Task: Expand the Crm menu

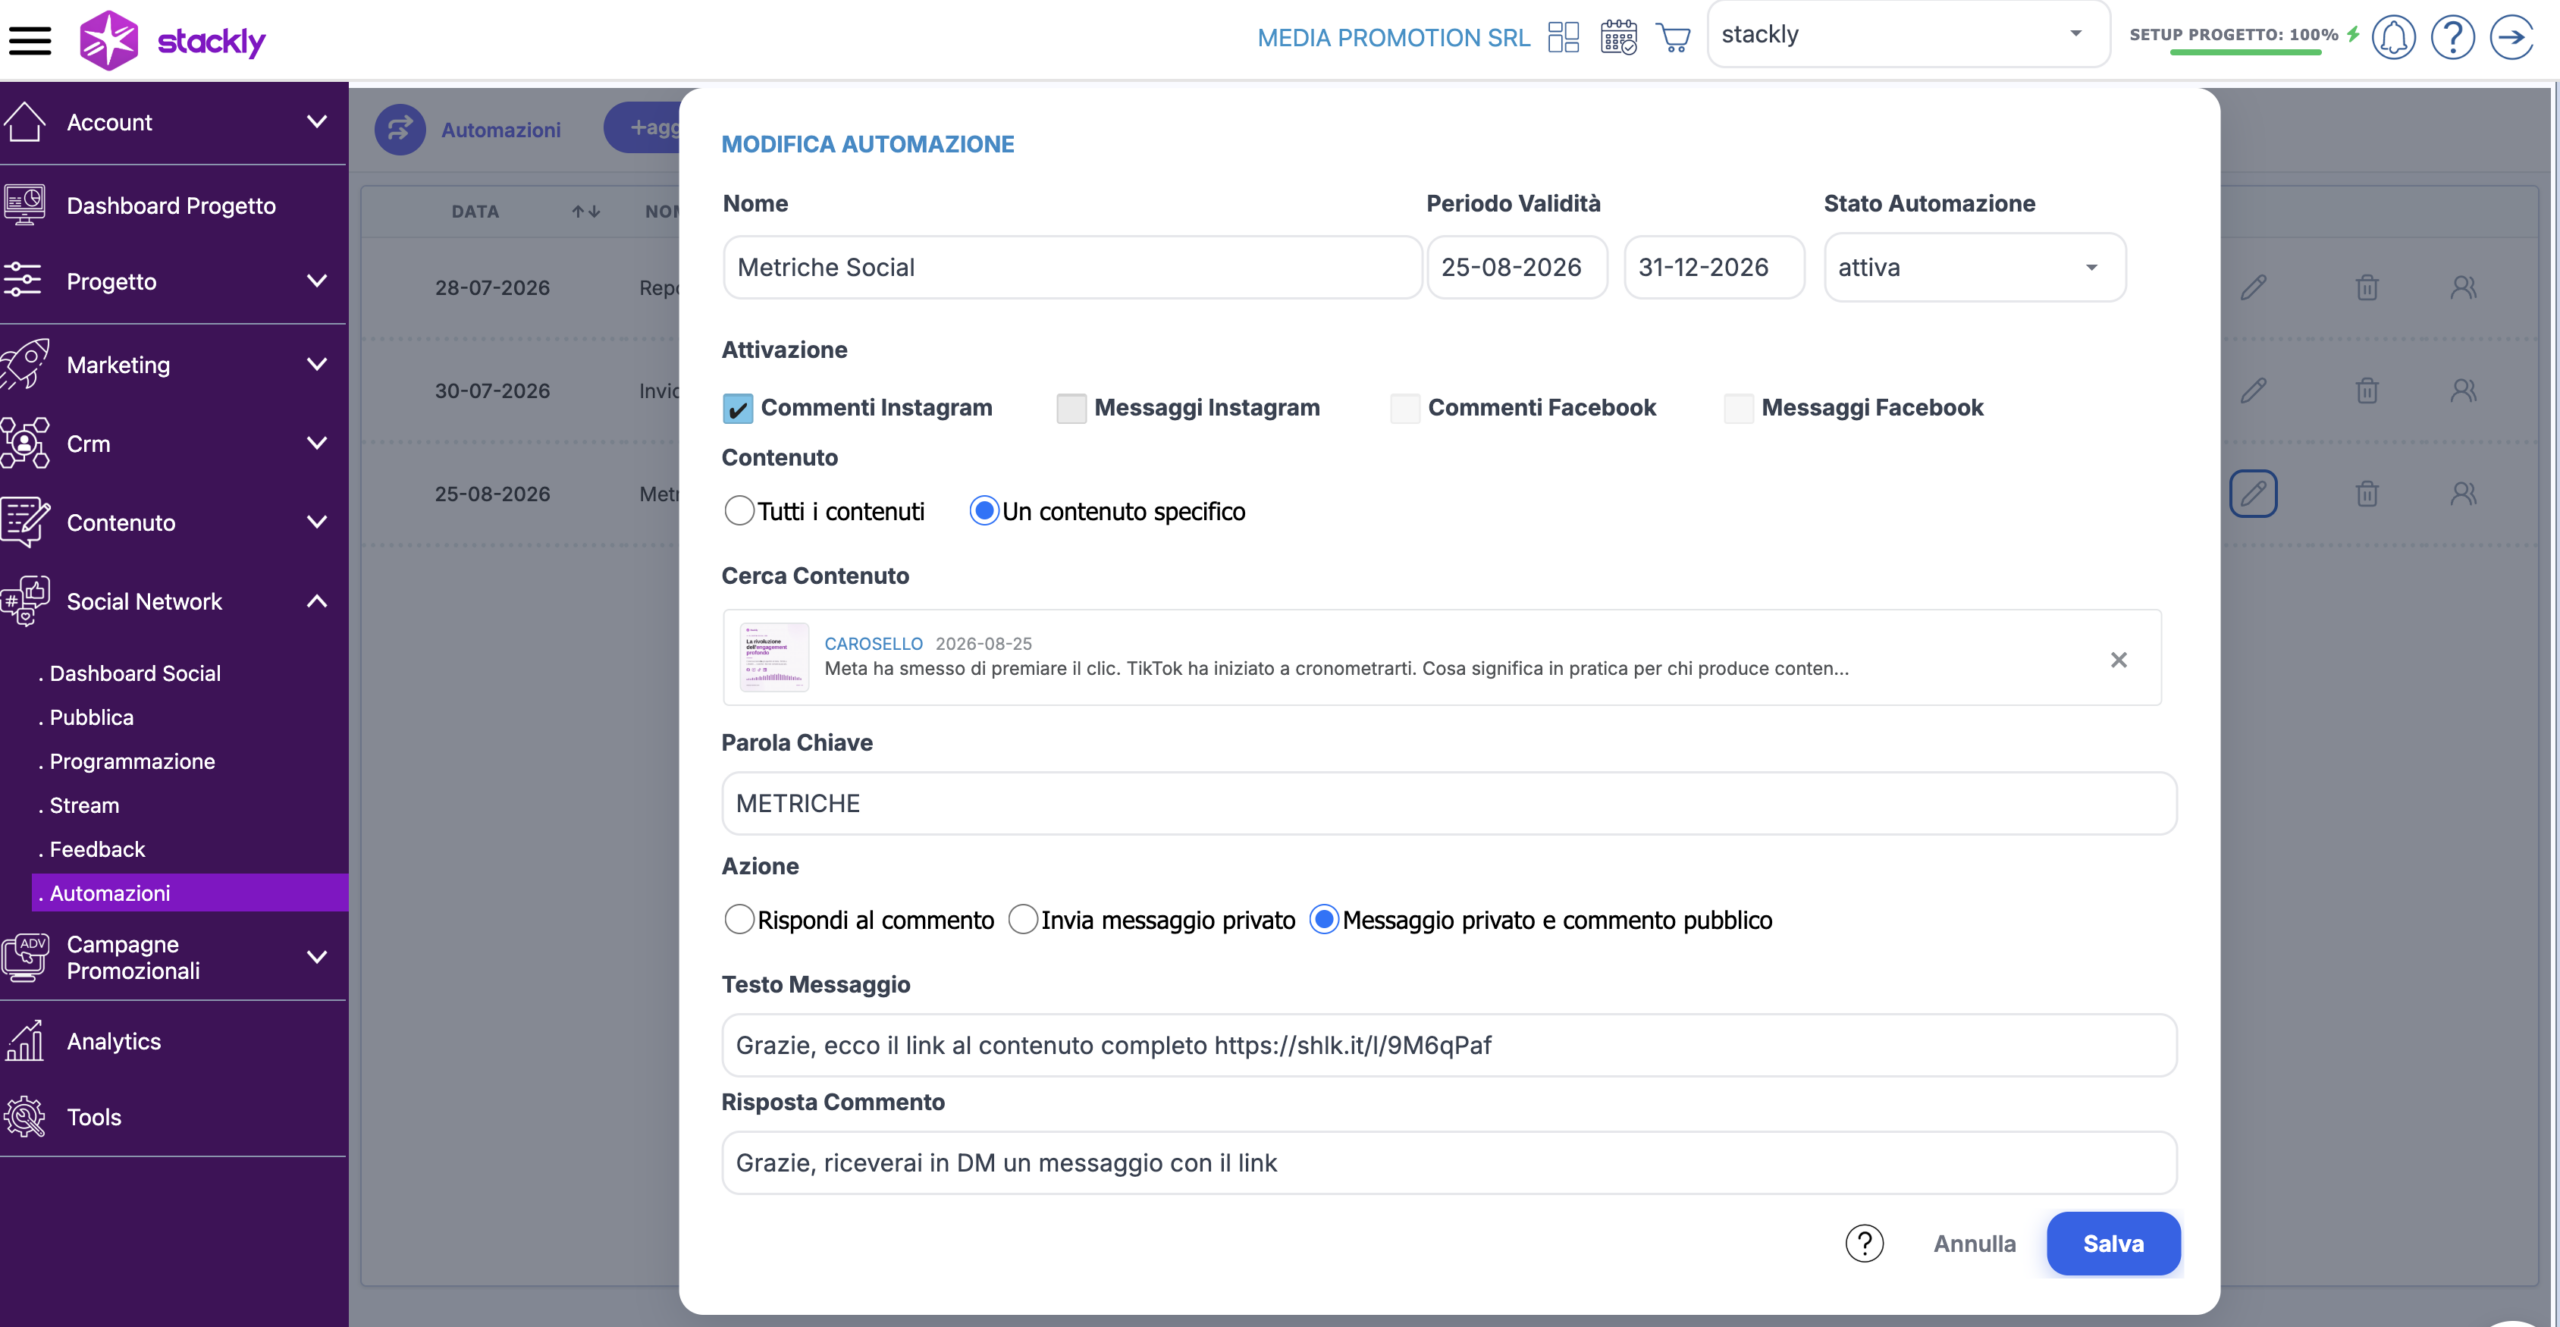Action: [317, 443]
